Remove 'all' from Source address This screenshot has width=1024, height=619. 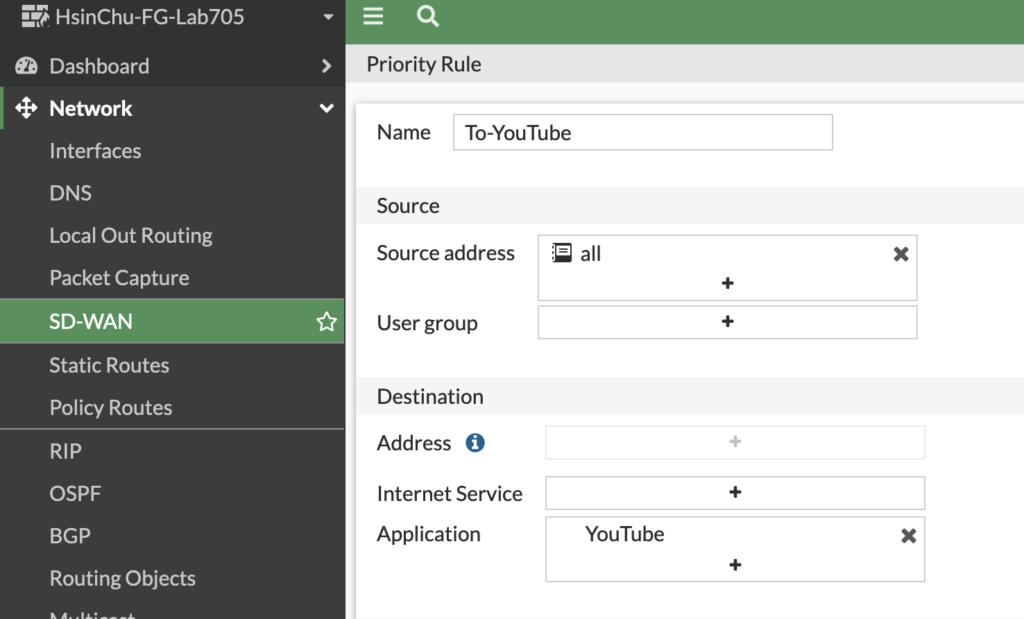[900, 254]
